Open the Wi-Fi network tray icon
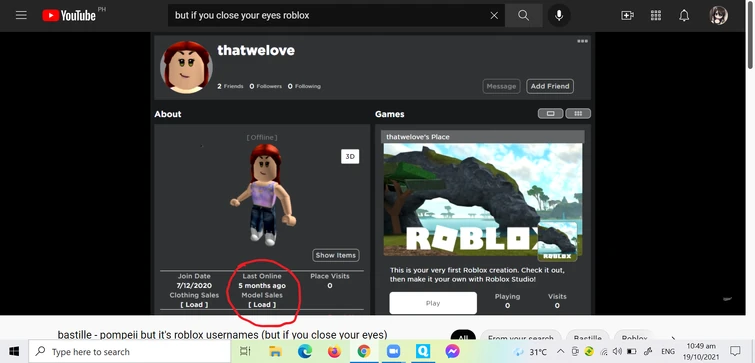755x363 pixels. click(x=603, y=352)
